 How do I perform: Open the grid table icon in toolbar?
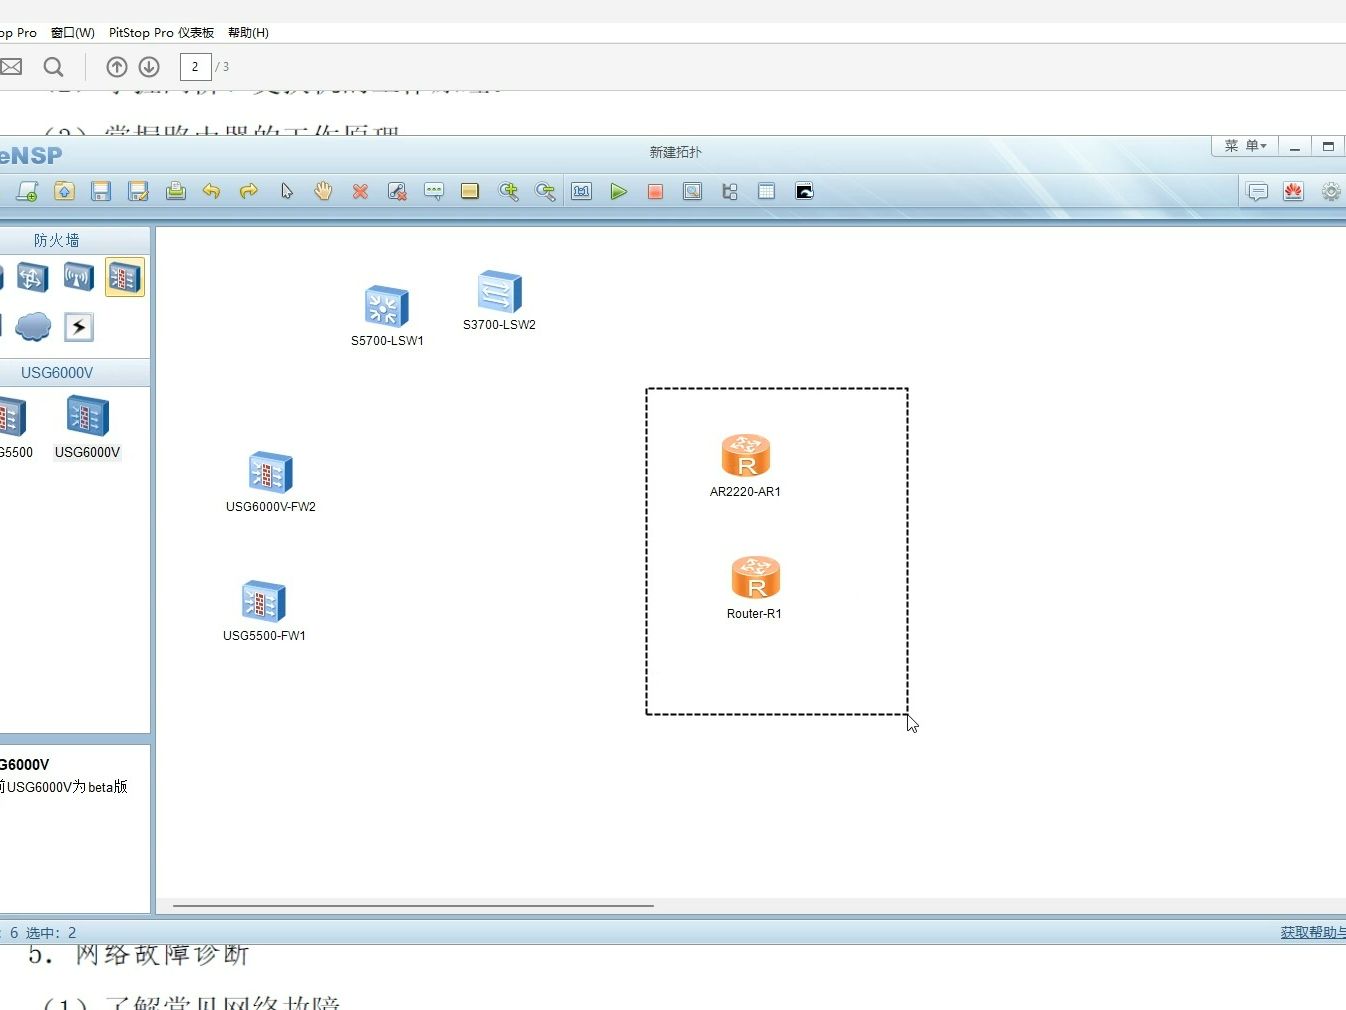click(x=767, y=191)
